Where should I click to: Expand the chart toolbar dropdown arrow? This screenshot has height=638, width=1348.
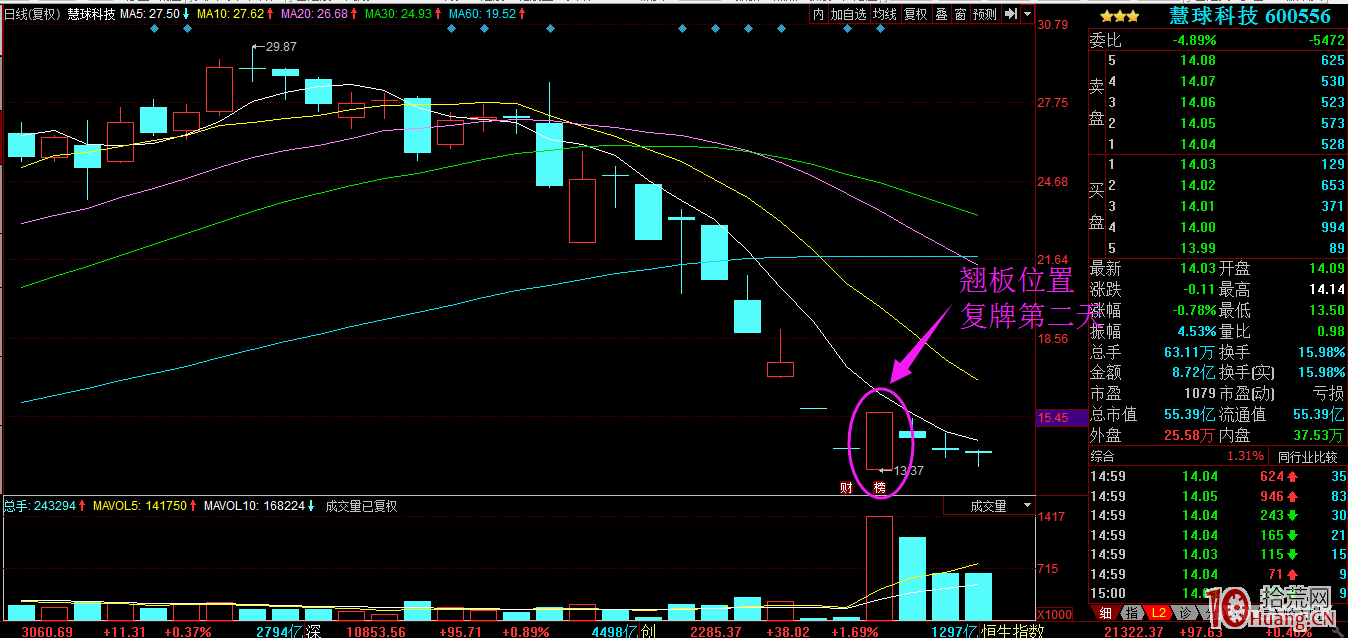pos(1027,14)
